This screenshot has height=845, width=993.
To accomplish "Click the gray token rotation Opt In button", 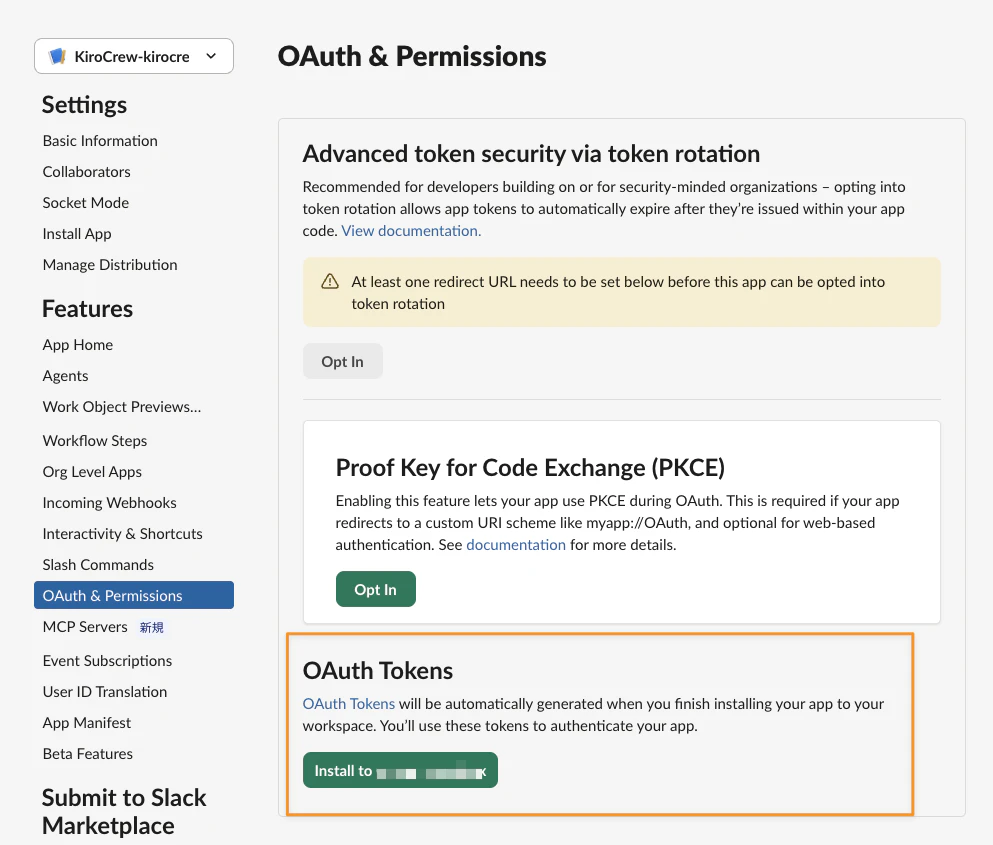I will 343,361.
